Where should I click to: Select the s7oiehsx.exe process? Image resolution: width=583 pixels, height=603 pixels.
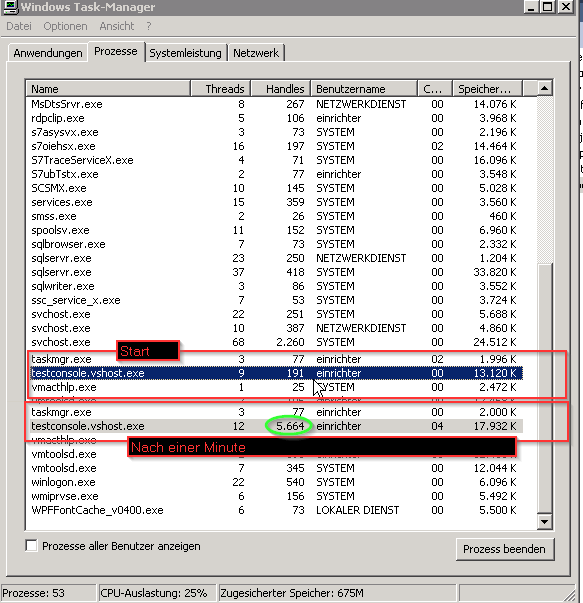(274, 146)
